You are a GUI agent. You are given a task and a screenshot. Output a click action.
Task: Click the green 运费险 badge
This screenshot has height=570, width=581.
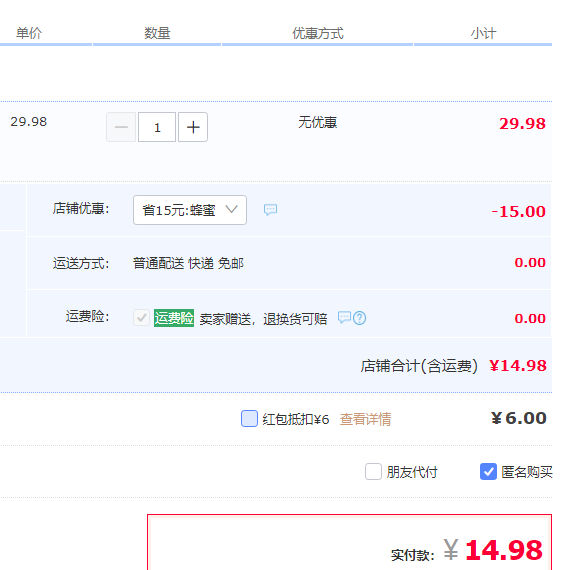pyautogui.click(x=174, y=318)
